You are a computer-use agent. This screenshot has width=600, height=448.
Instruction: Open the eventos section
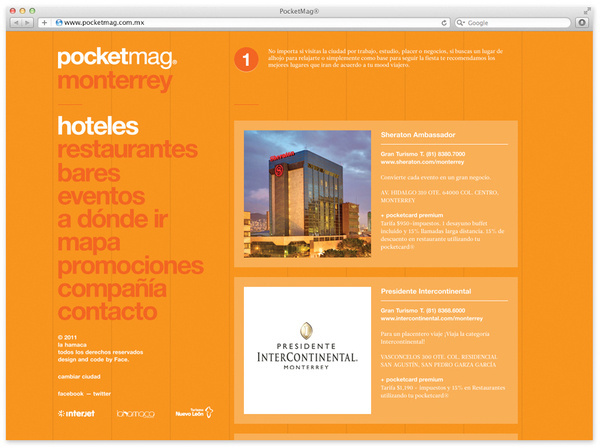tap(101, 196)
